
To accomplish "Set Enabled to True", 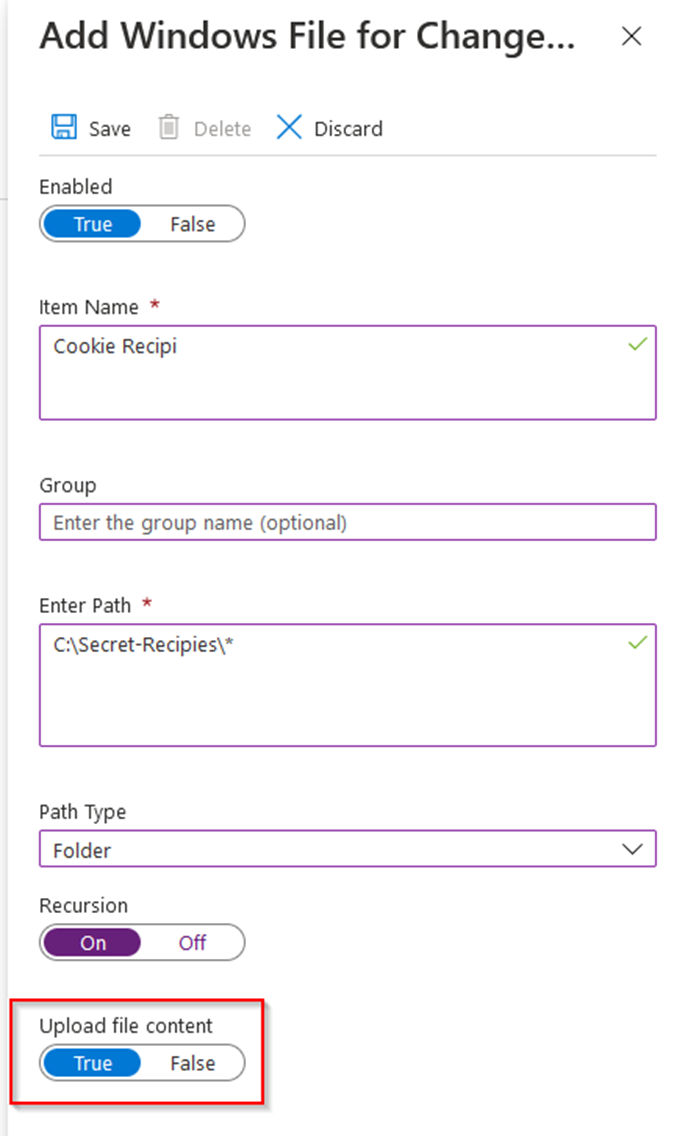I will (91, 223).
